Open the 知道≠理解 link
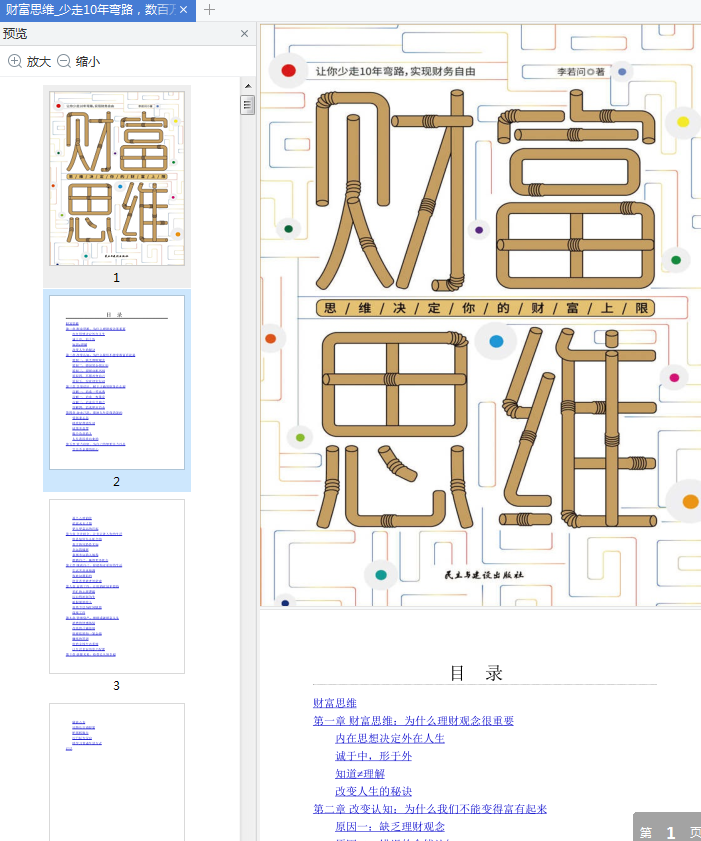The image size is (701, 841). tap(360, 773)
